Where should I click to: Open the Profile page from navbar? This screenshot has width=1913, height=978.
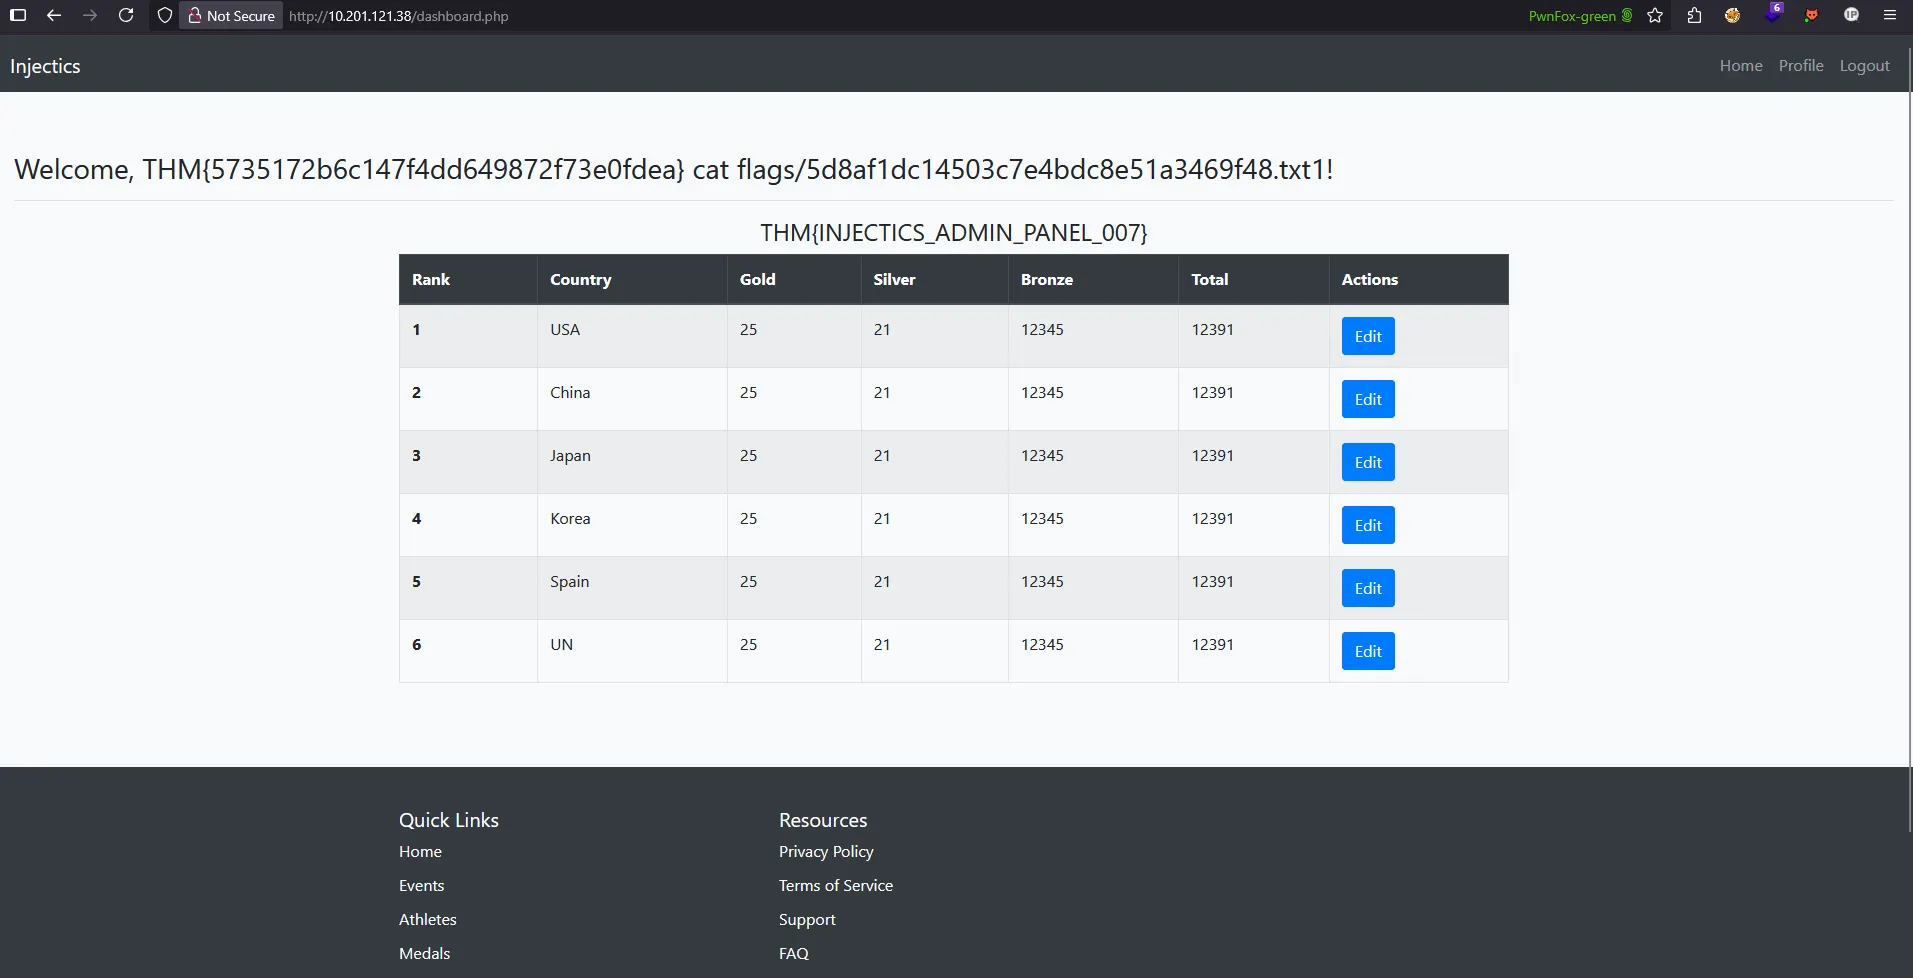pos(1801,65)
